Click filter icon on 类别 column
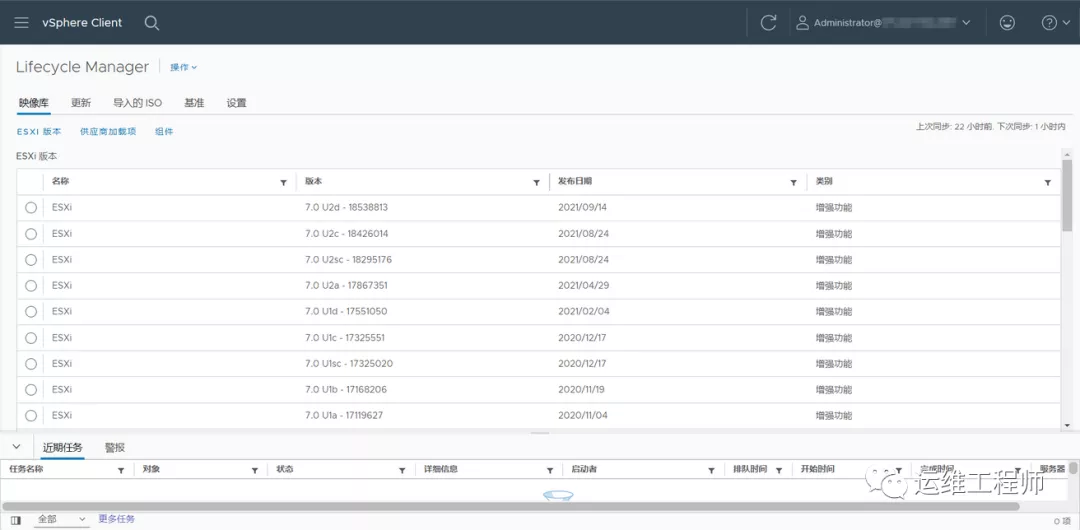The height and width of the screenshot is (530, 1080). point(1047,183)
